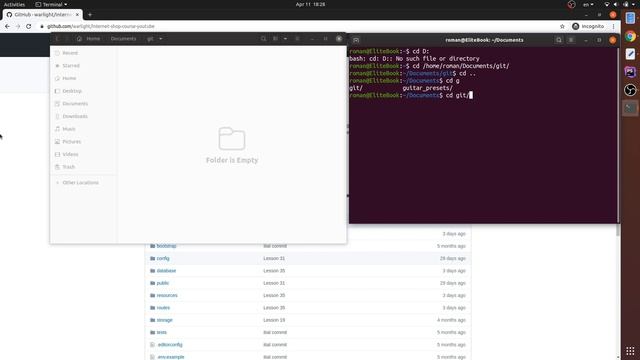Open Trash in Files sidebar
Image resolution: width=640 pixels, height=360 pixels.
[x=83, y=167]
